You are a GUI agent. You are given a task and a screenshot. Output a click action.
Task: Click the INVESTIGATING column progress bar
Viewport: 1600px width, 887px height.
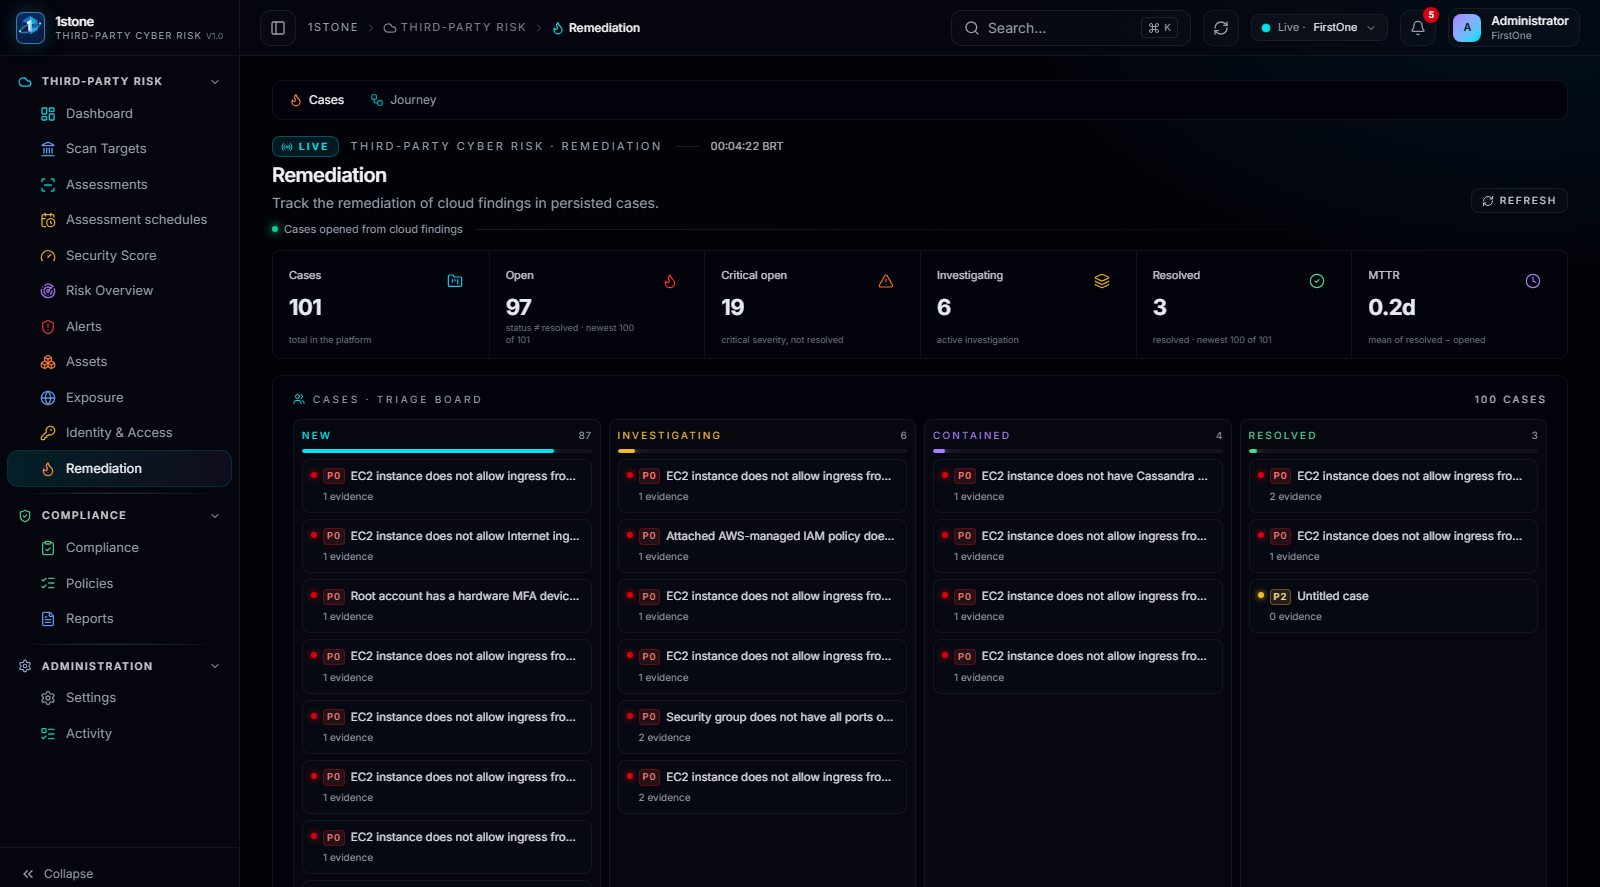[762, 451]
